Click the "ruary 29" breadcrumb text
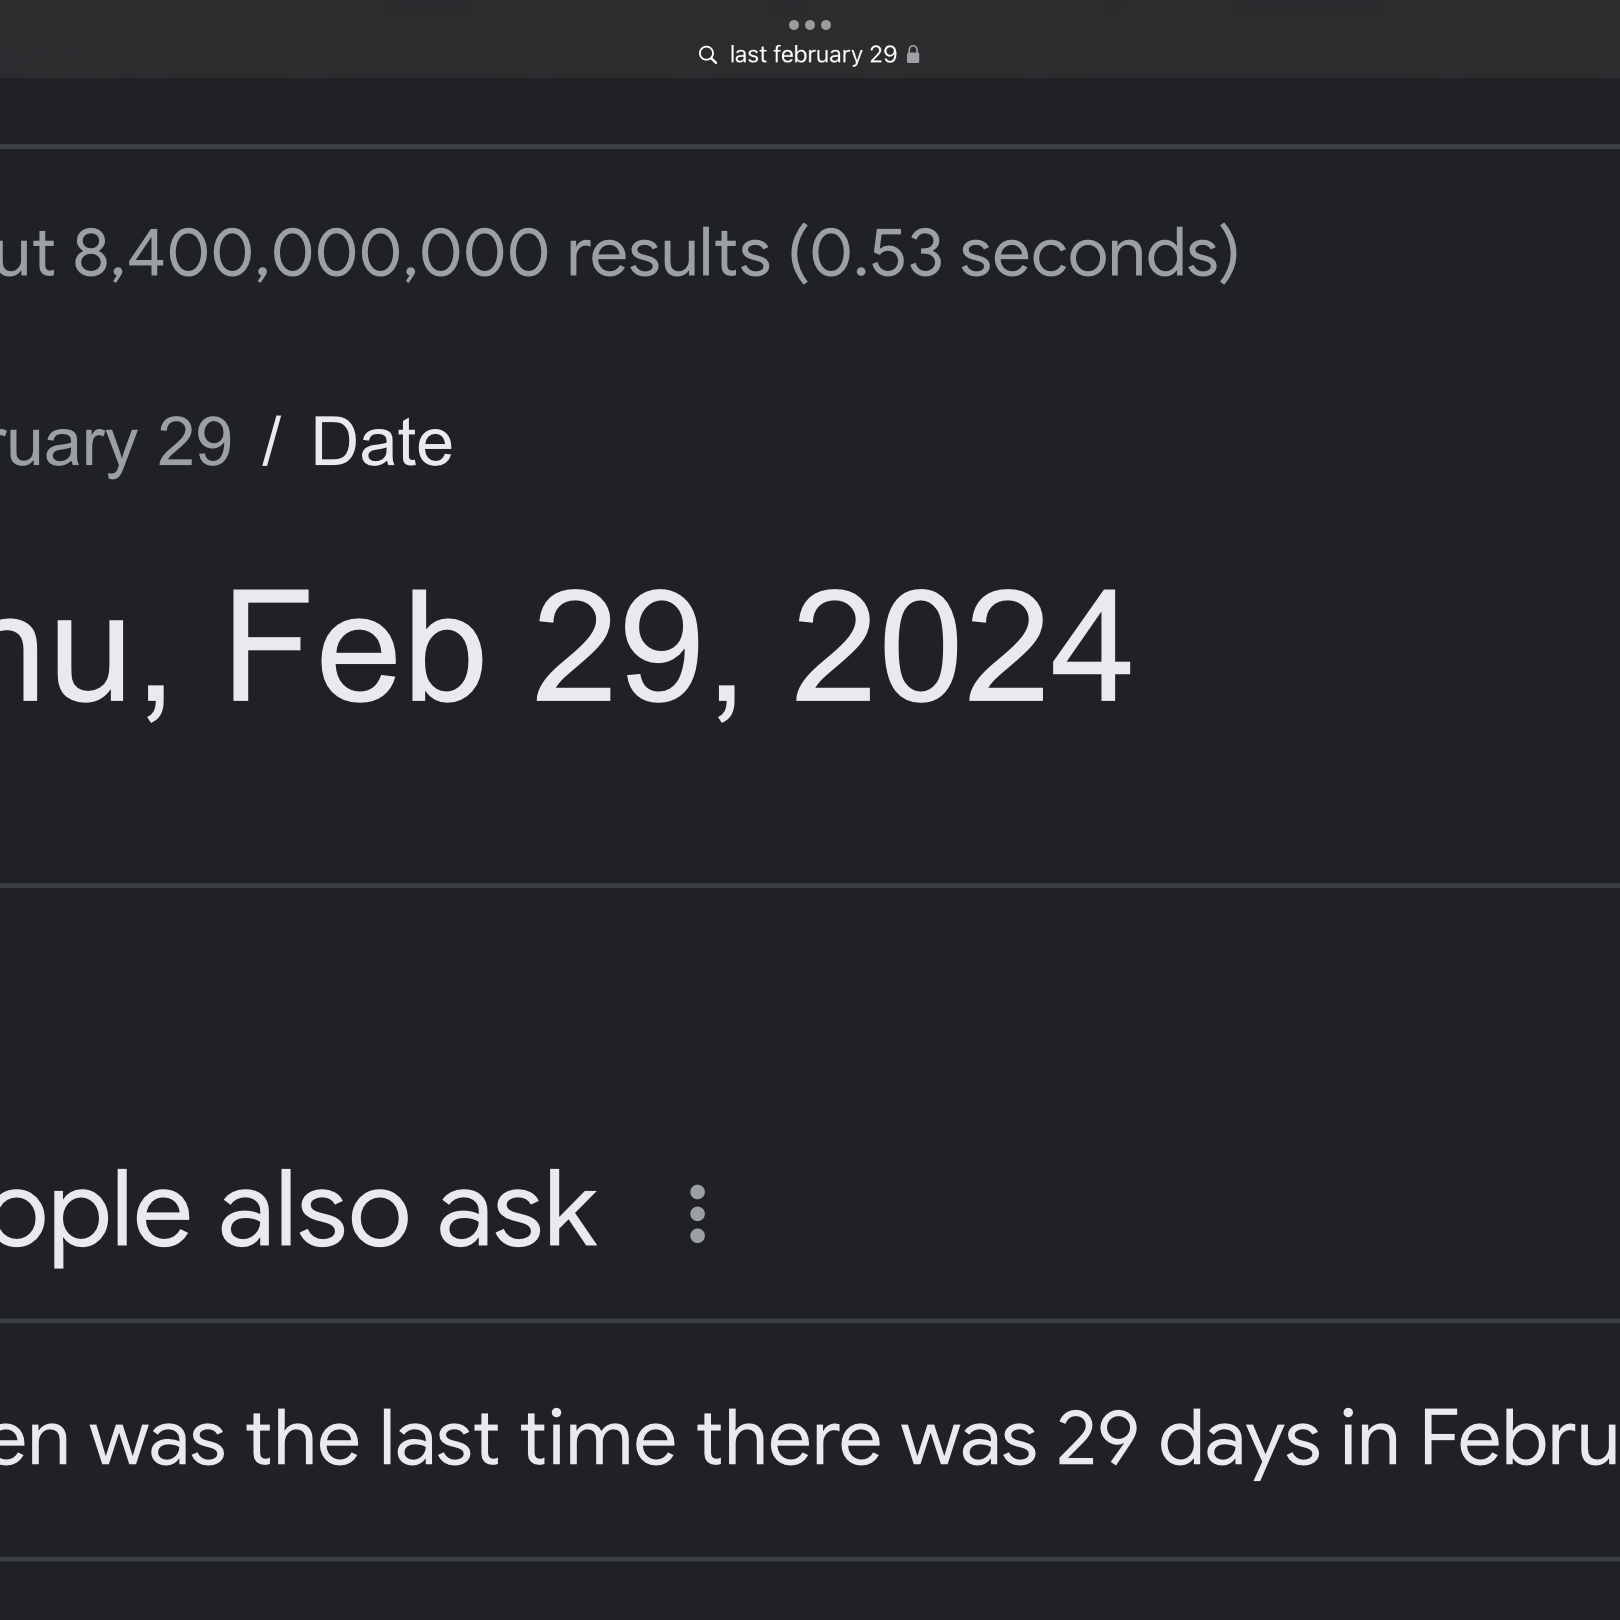 click(x=115, y=442)
